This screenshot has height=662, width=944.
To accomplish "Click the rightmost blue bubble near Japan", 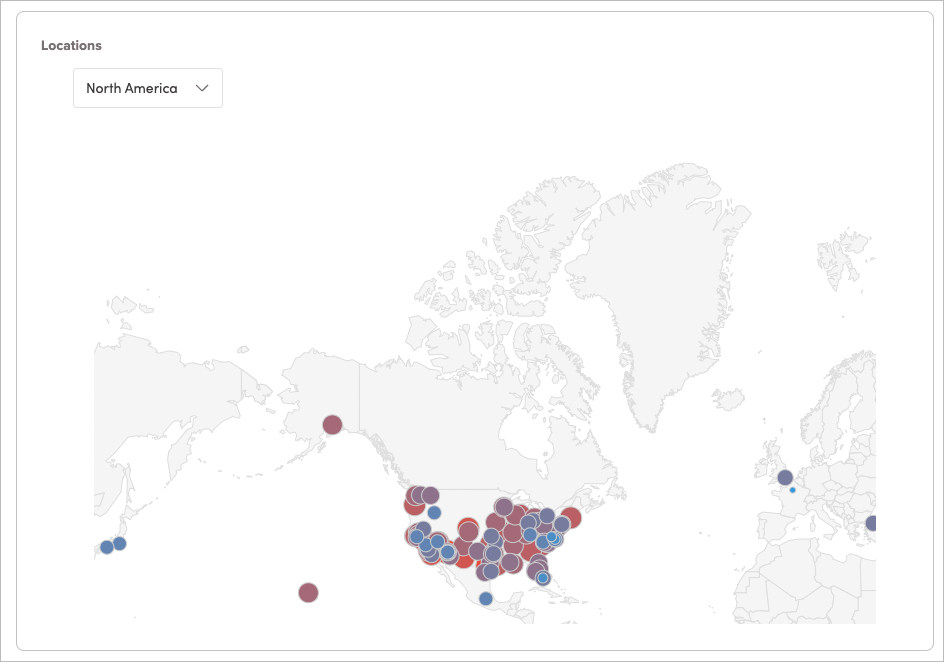I will pos(120,543).
